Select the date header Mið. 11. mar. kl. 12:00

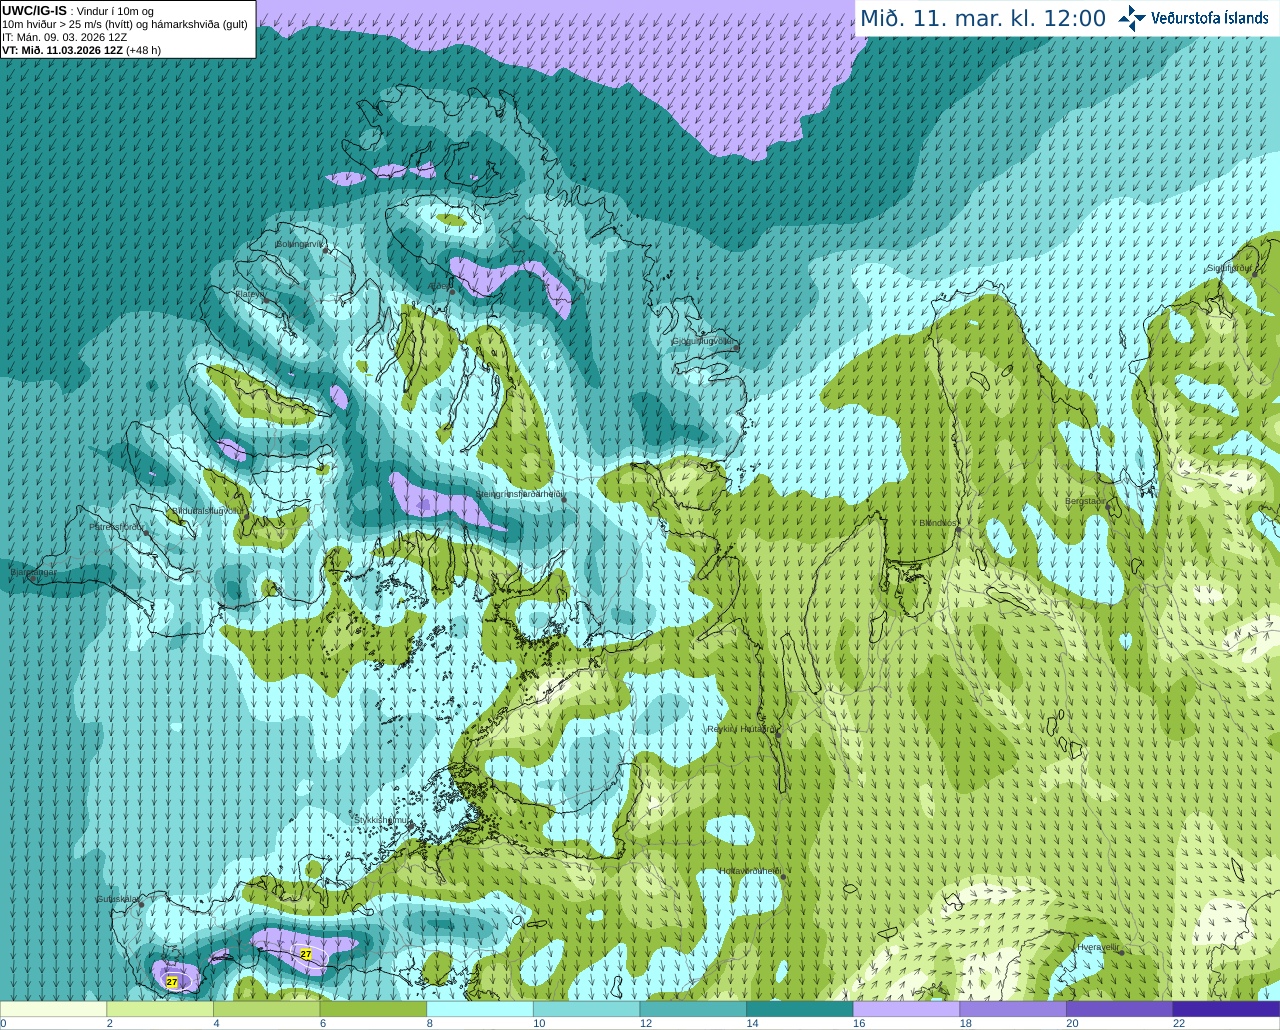point(983,19)
